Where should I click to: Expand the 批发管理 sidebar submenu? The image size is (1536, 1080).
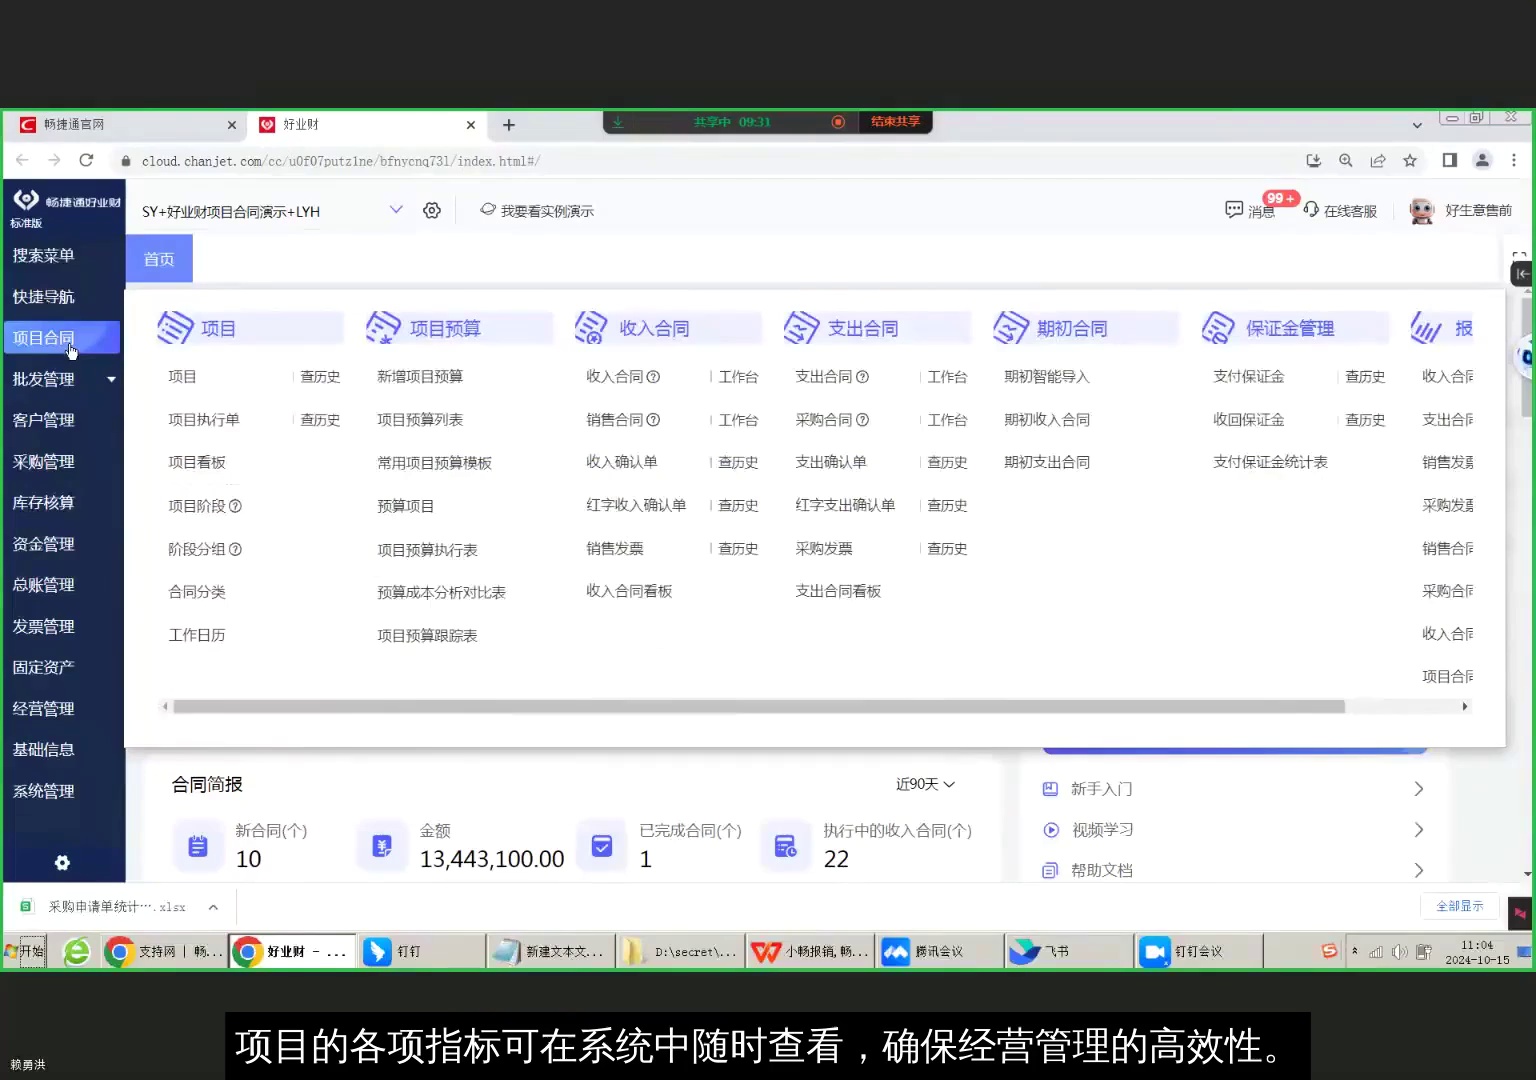[111, 379]
